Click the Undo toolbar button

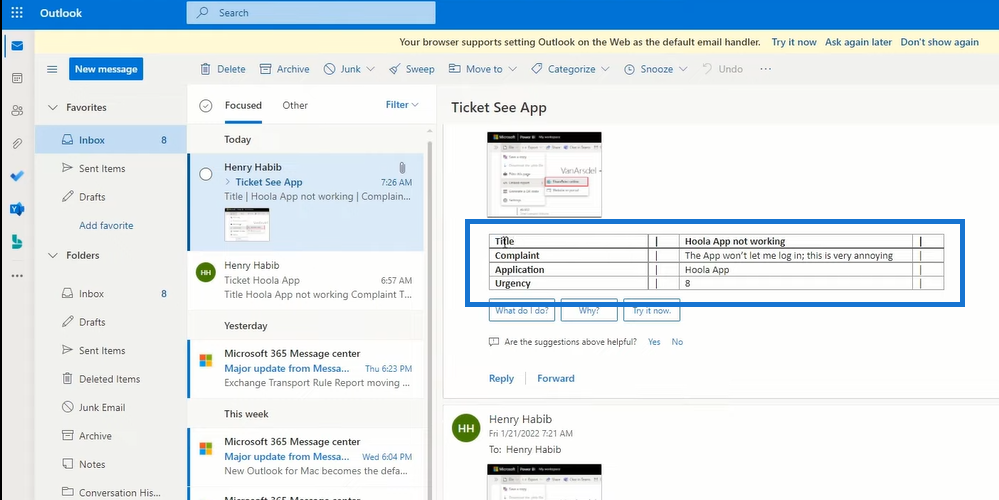[722, 69]
